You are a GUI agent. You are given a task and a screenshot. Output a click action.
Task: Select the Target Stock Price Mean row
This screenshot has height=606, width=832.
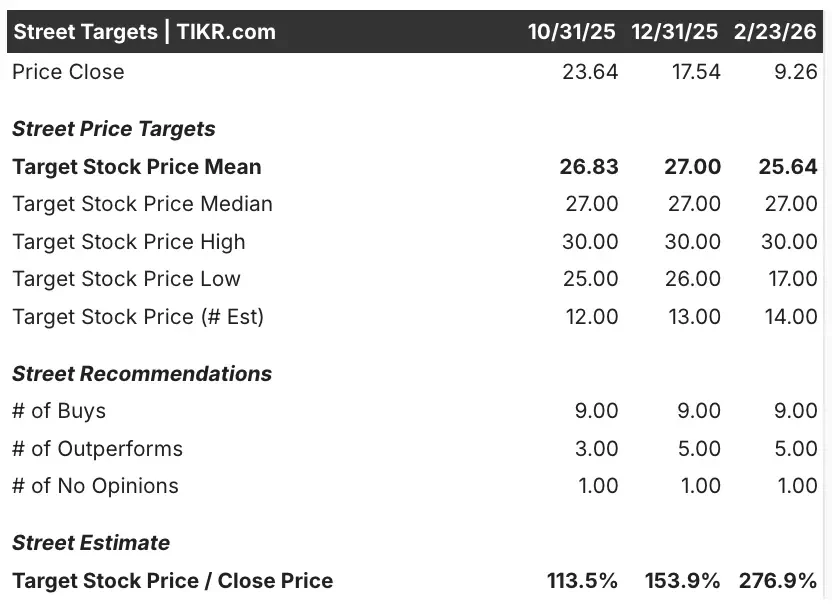tap(415, 167)
